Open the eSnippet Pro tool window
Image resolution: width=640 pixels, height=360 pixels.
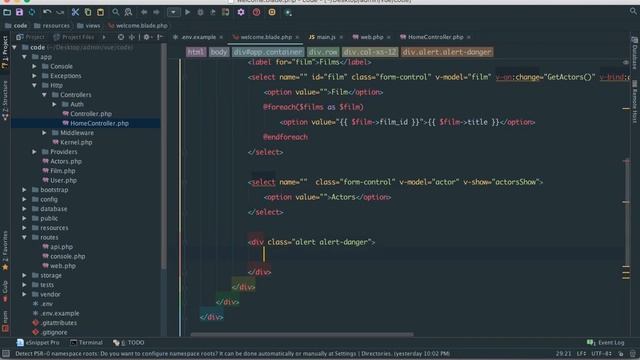tap(38, 342)
